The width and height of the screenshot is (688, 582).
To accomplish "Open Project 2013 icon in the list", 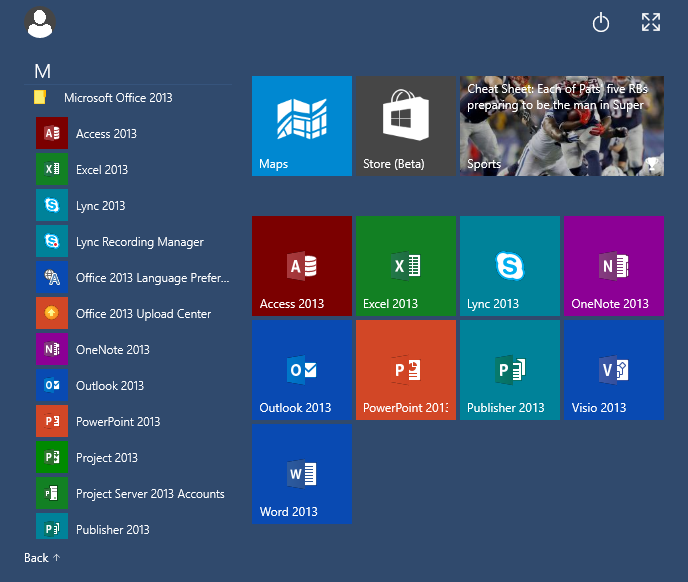I will pyautogui.click(x=52, y=457).
